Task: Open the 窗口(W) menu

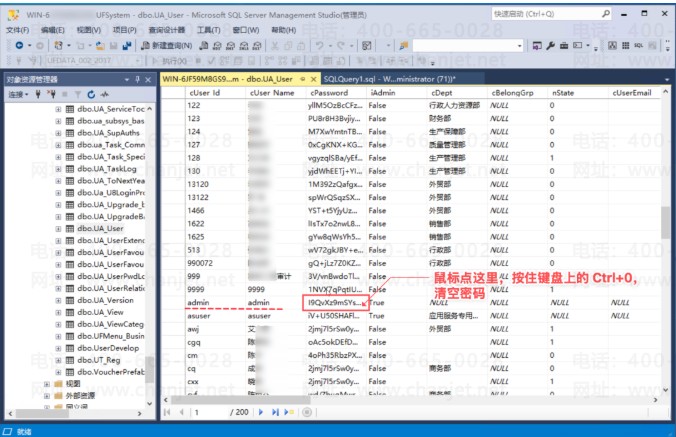Action: pos(246,30)
